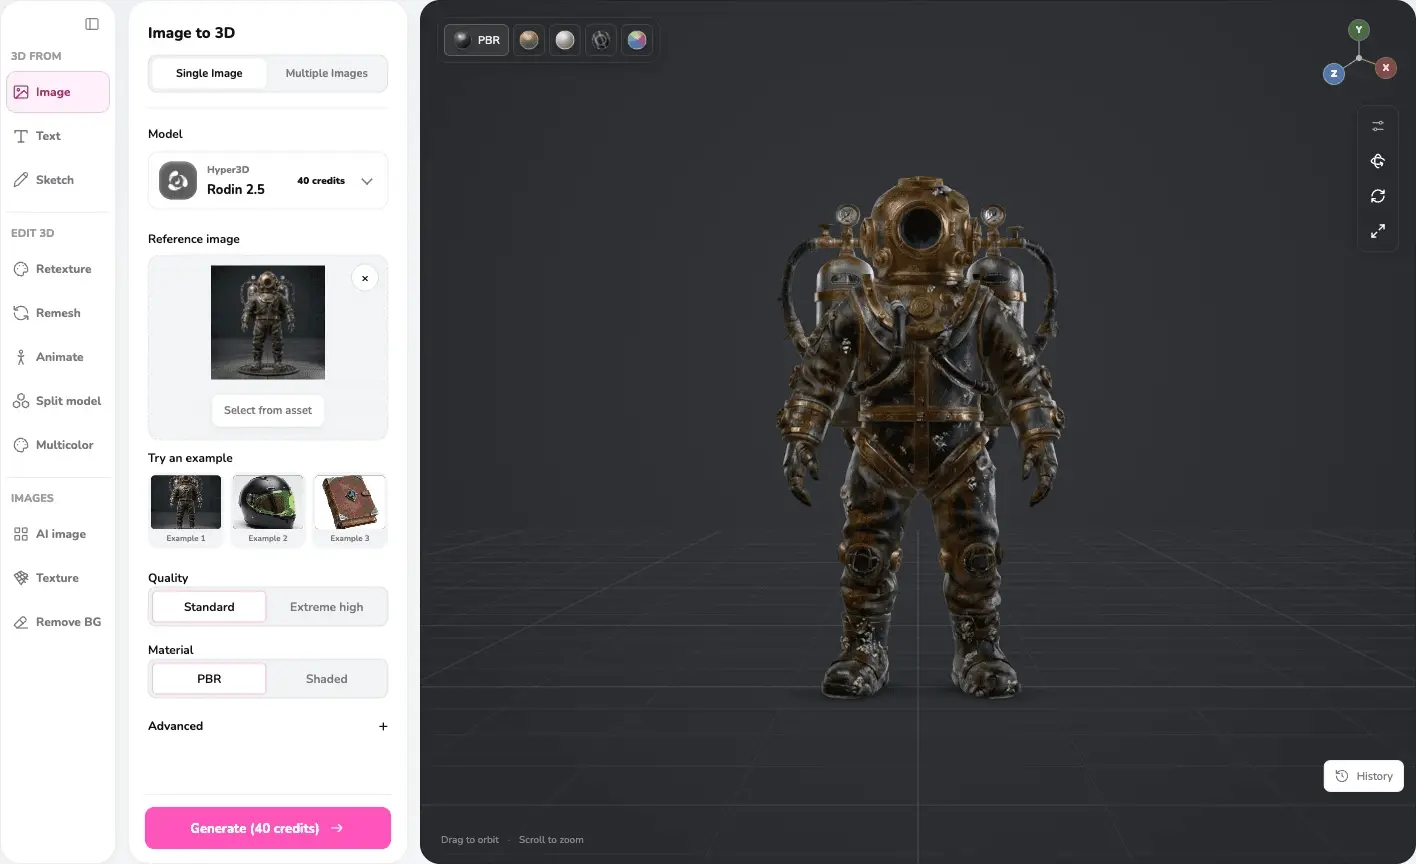
Task: Select Extreme high quality
Action: [x=327, y=607]
